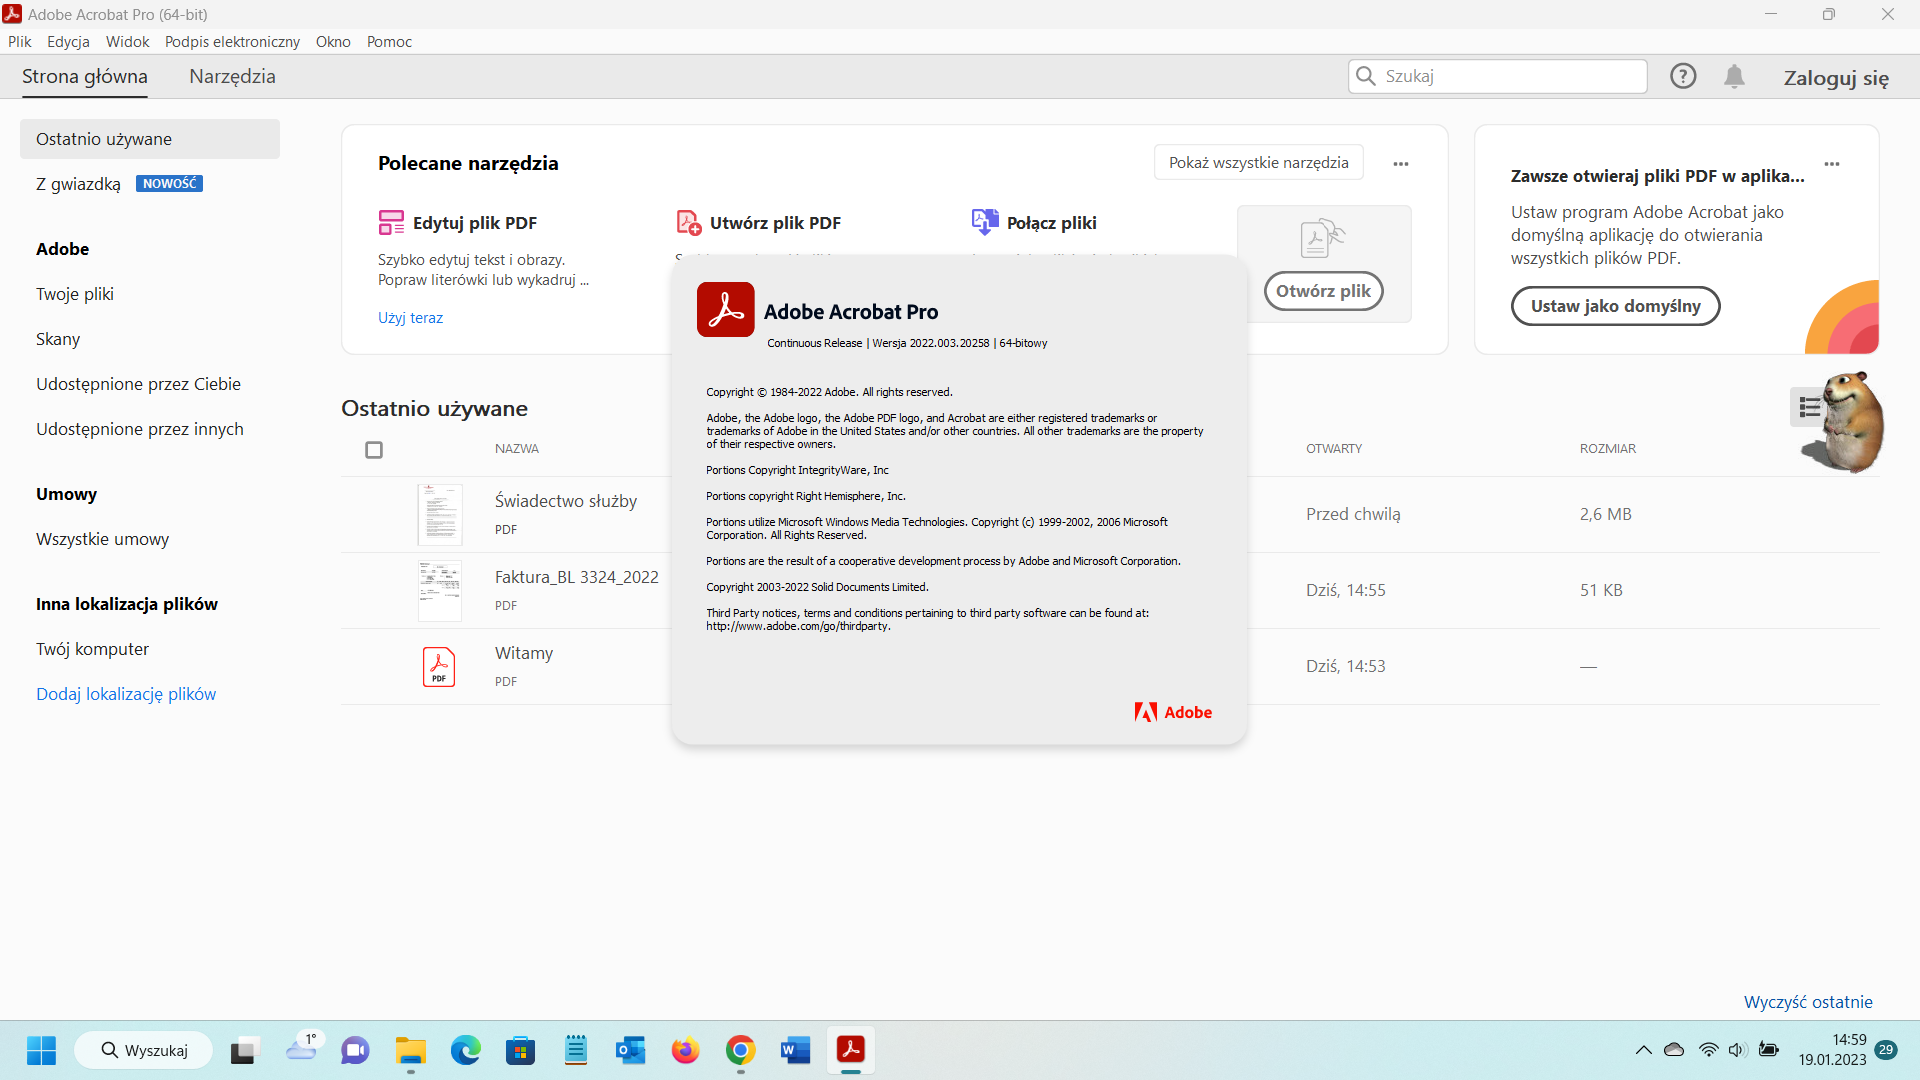Select Z gwiazdką in sidebar
The width and height of the screenshot is (1920, 1080).
pyautogui.click(x=78, y=184)
